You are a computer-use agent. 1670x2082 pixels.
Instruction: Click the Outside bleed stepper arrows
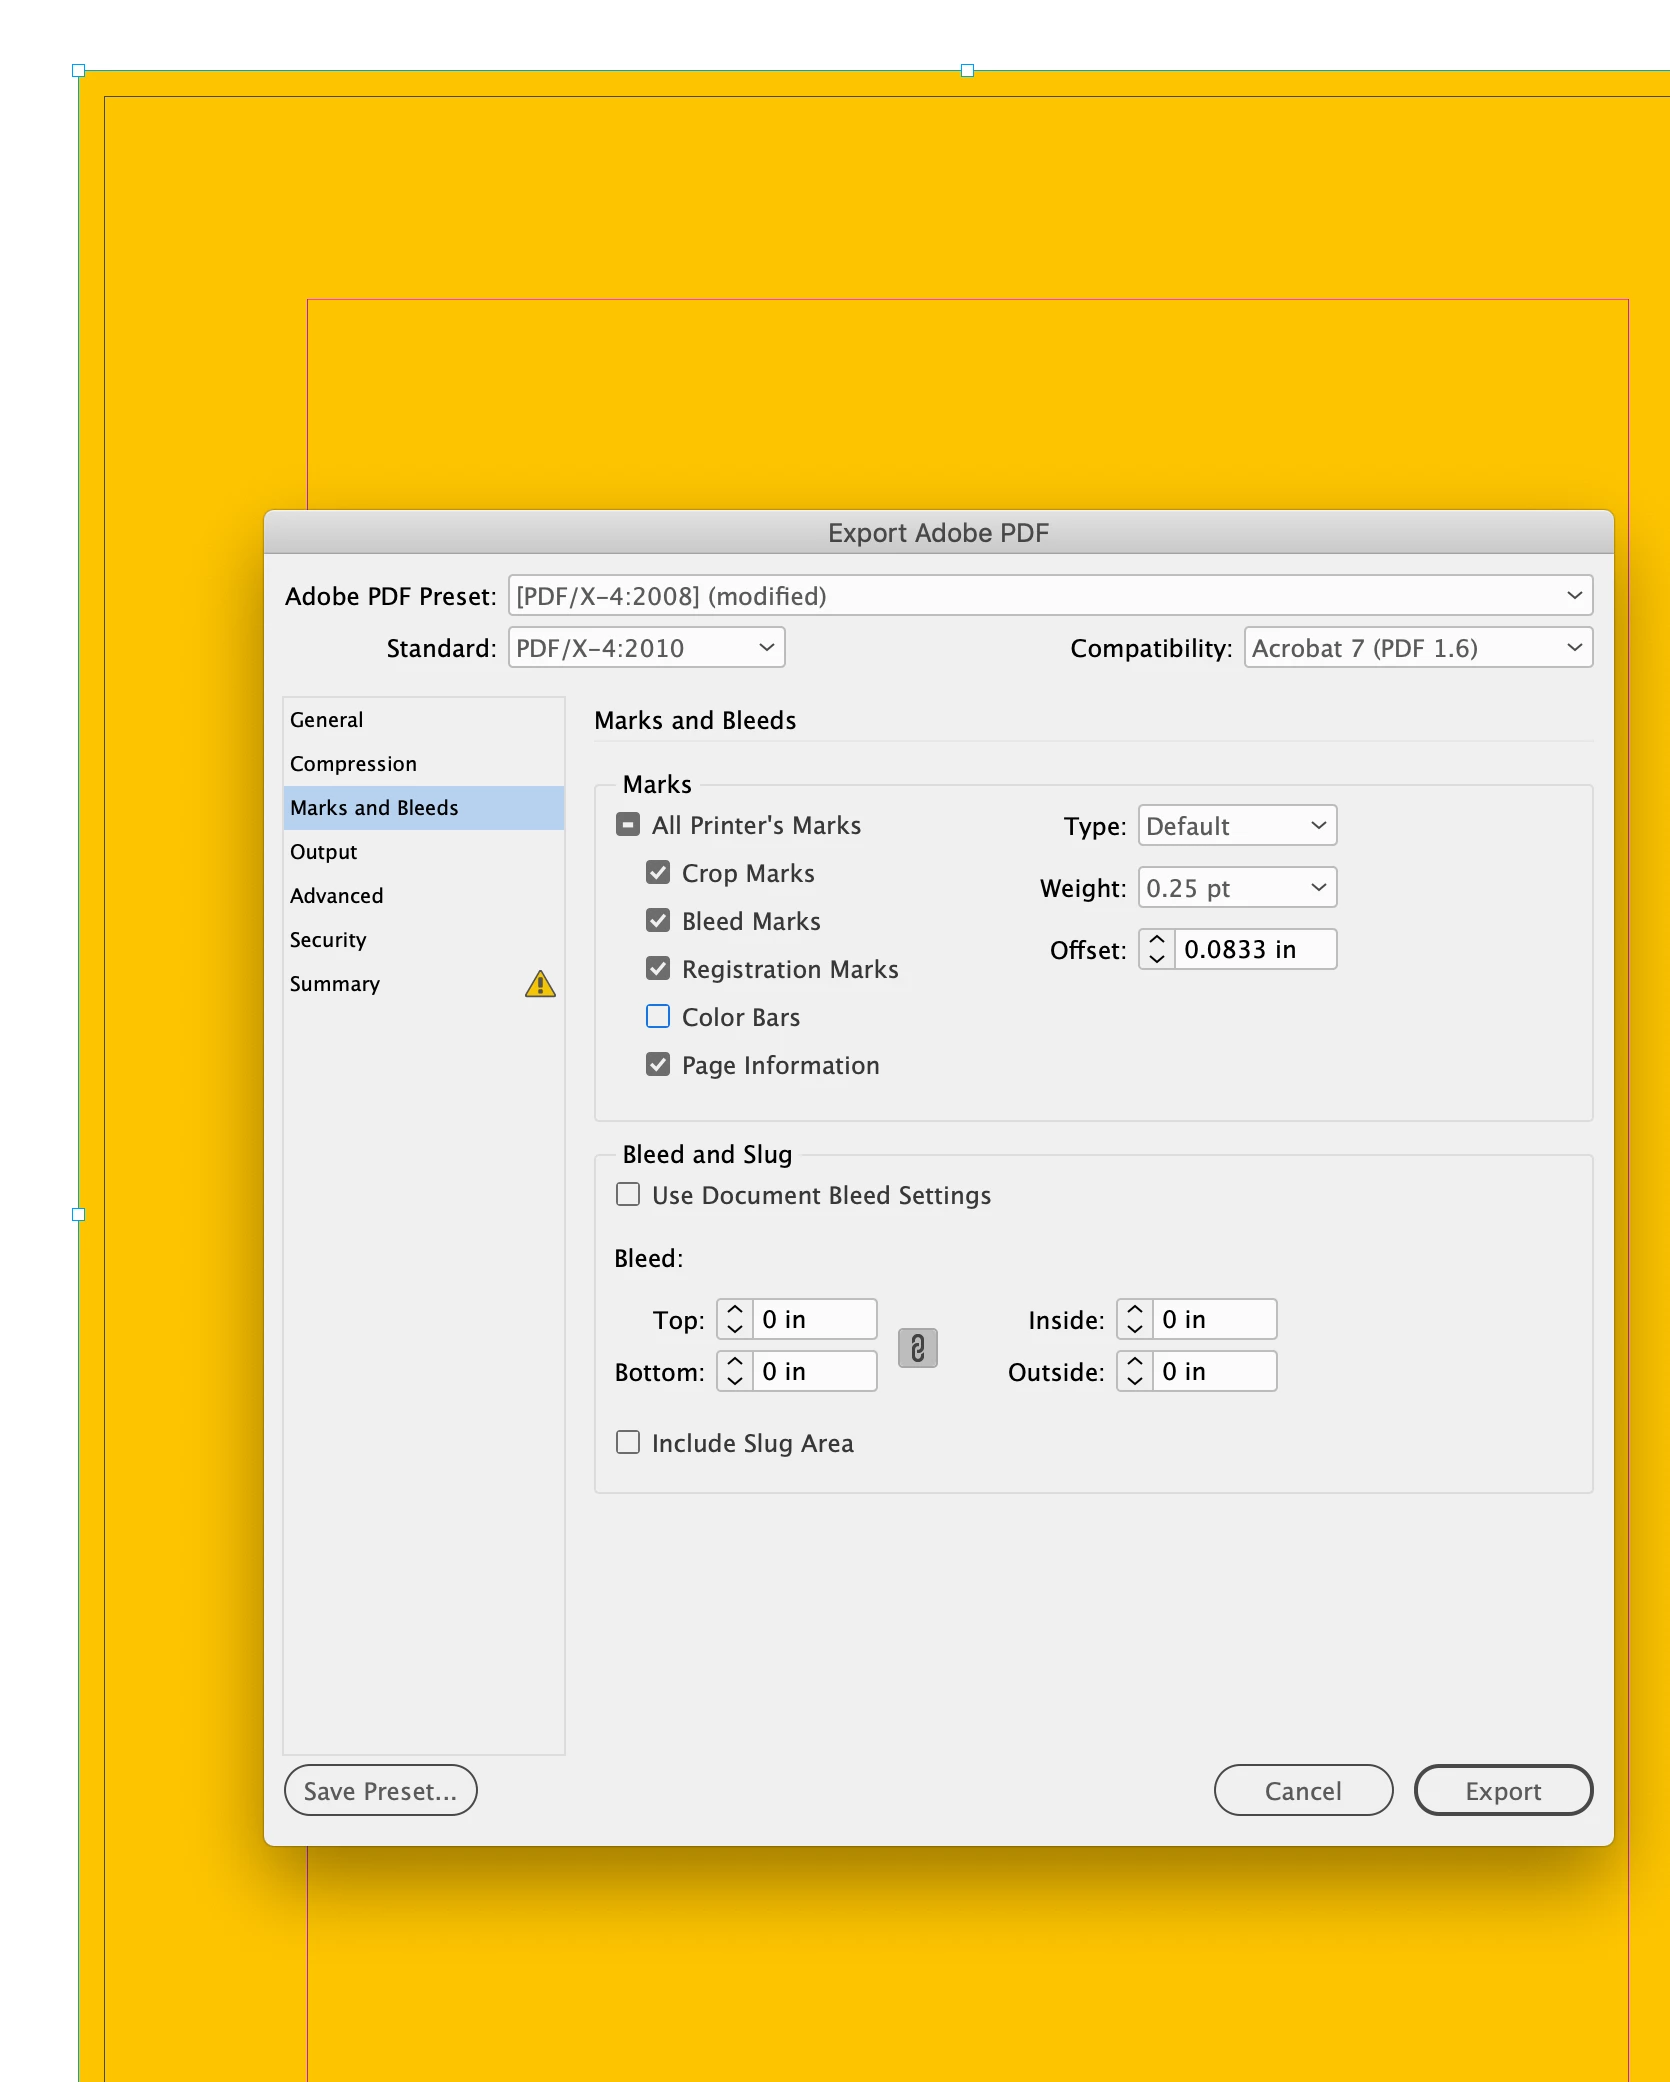[x=1135, y=1371]
